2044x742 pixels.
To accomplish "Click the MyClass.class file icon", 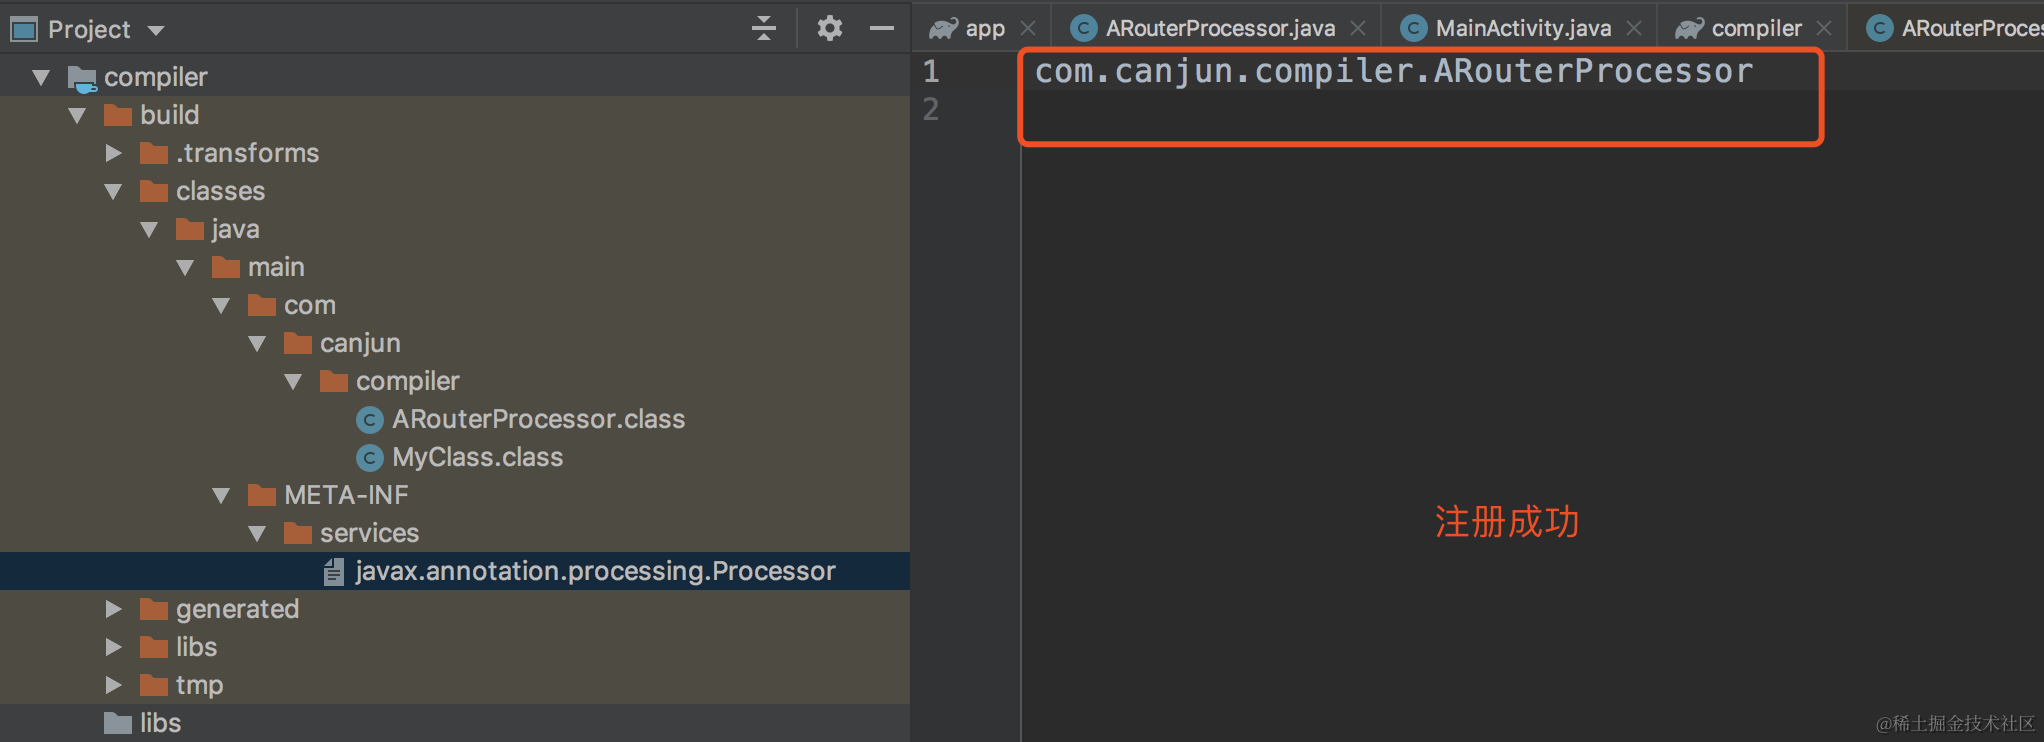I will [x=370, y=458].
